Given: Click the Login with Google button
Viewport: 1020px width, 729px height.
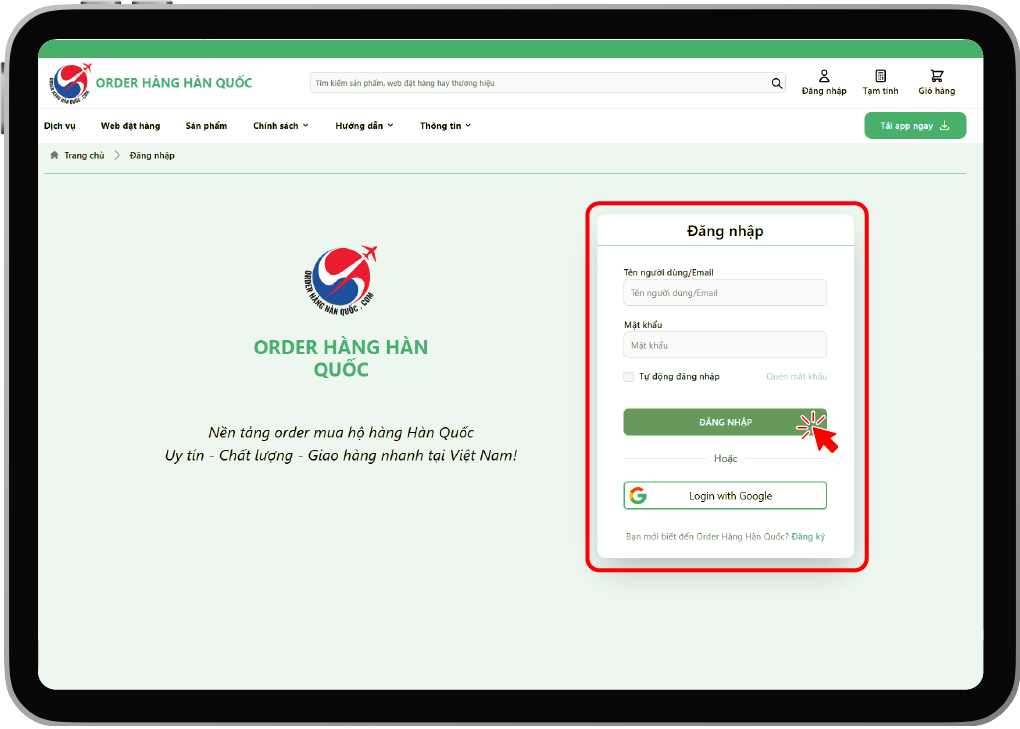Looking at the screenshot, I should [725, 496].
